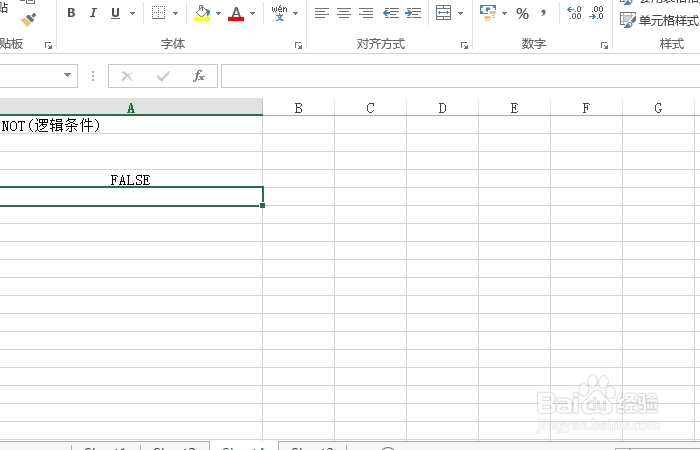
Task: Select column B header
Action: click(299, 108)
